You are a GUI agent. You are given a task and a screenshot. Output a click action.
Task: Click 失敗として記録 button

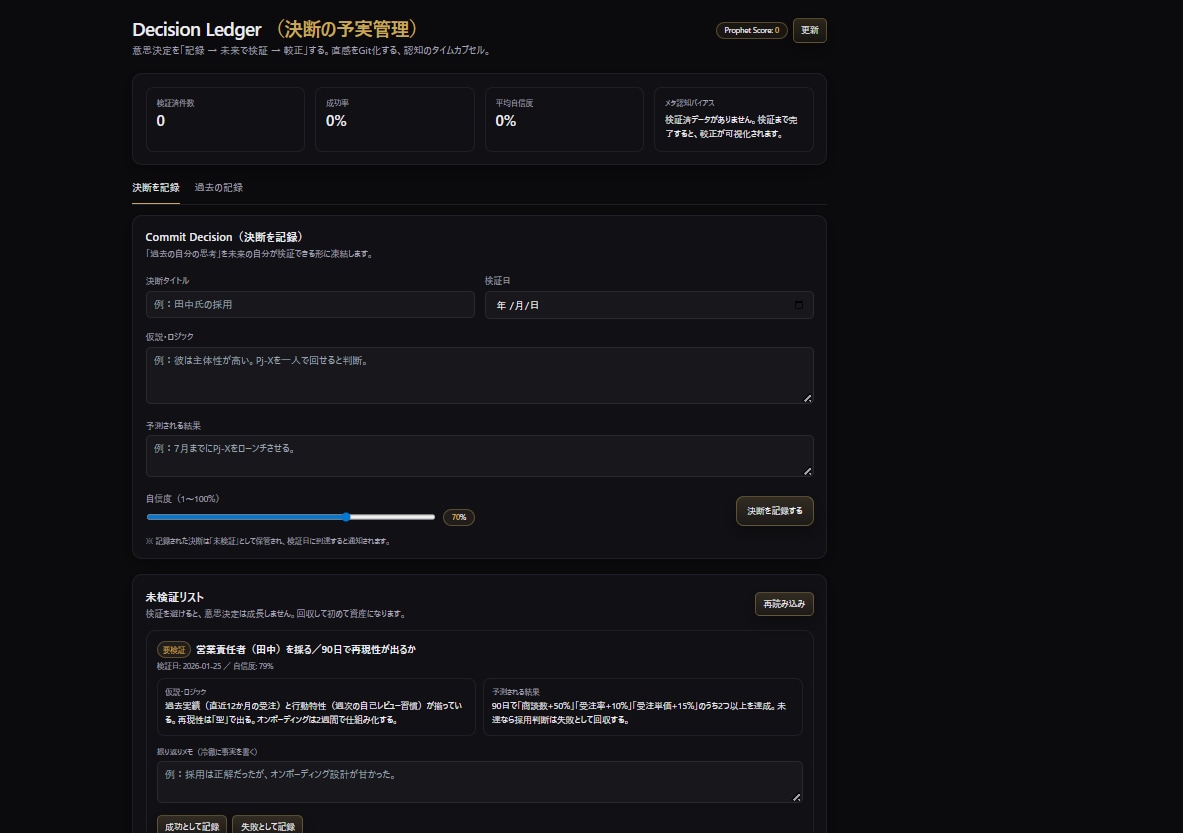[267, 826]
